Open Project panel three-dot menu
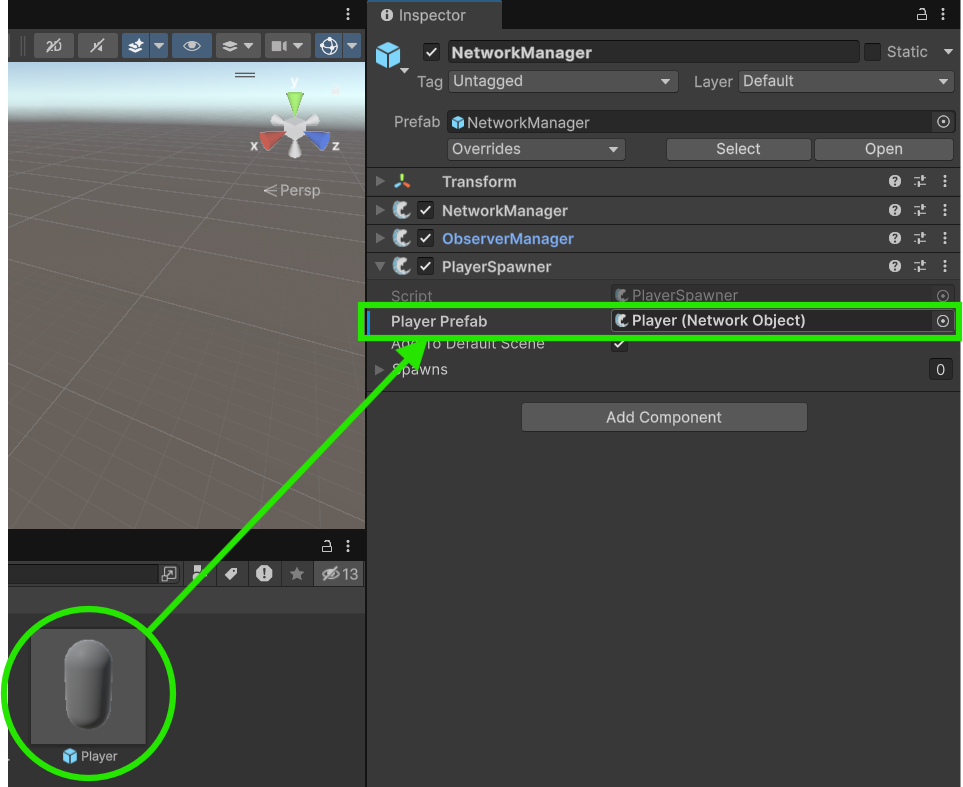The image size is (963, 787). click(348, 546)
